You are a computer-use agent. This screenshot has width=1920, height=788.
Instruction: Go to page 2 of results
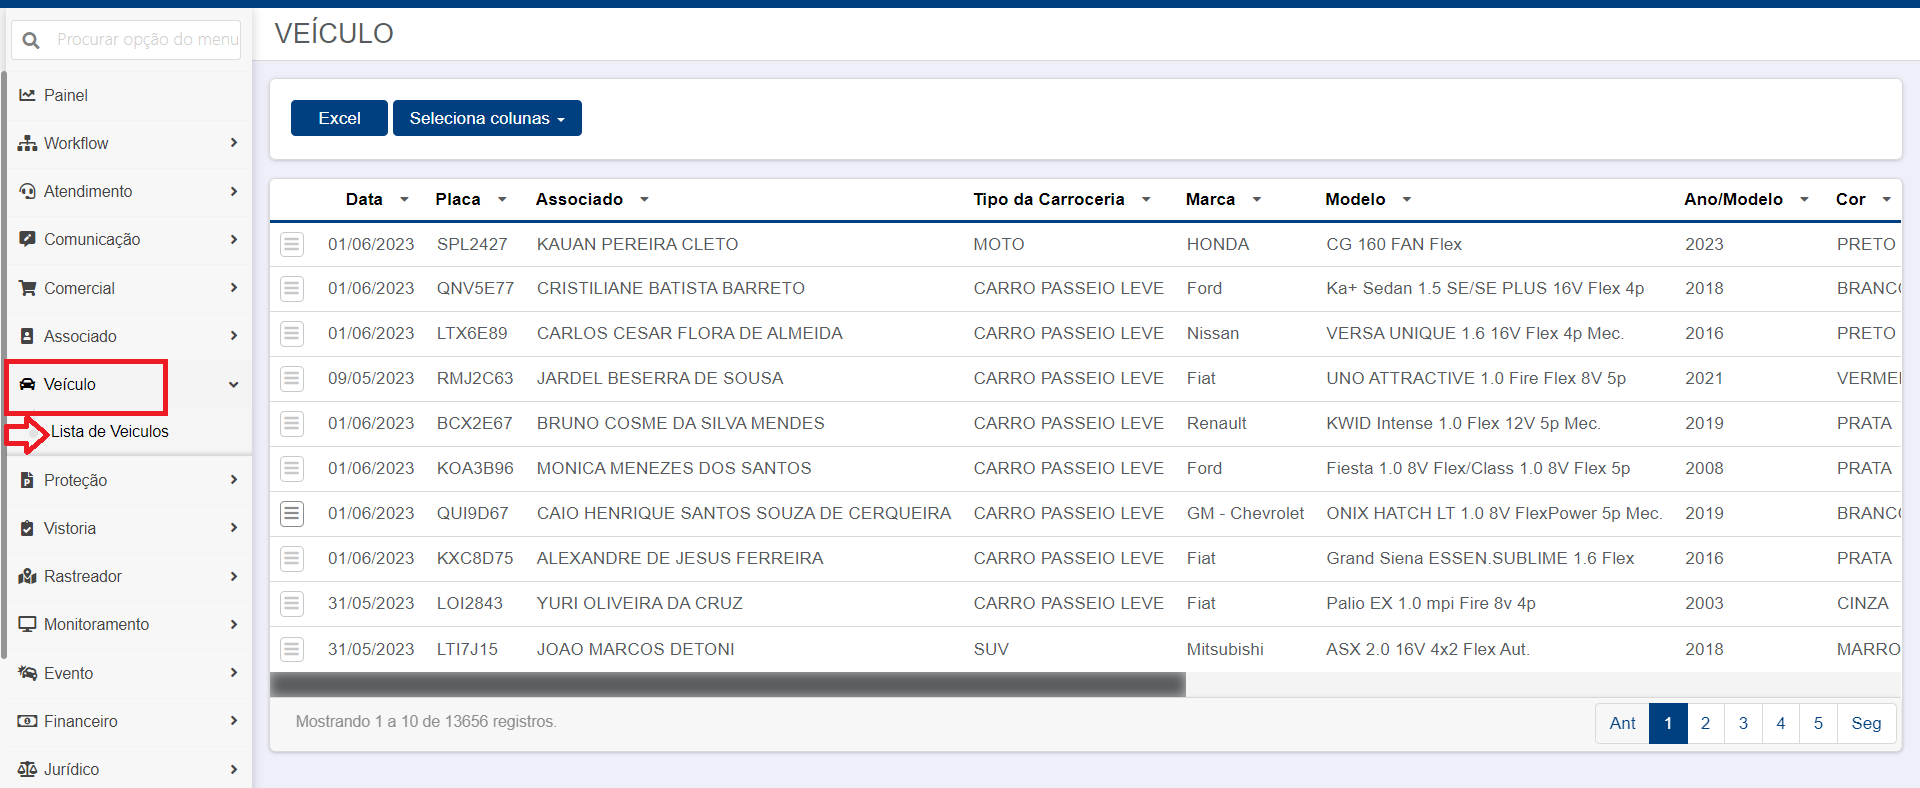[1705, 723]
